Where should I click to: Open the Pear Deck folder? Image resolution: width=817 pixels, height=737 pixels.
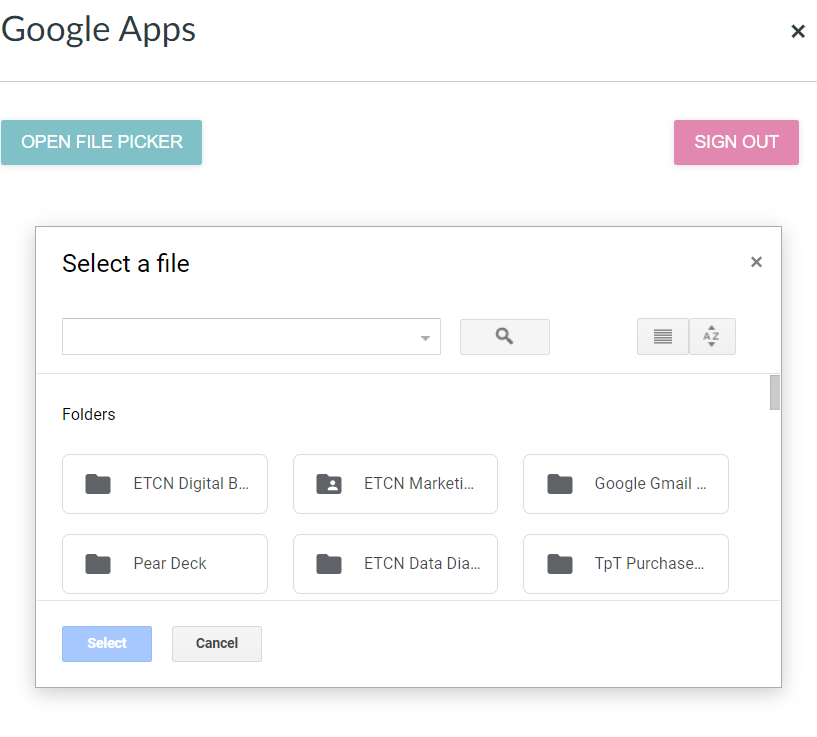point(165,563)
